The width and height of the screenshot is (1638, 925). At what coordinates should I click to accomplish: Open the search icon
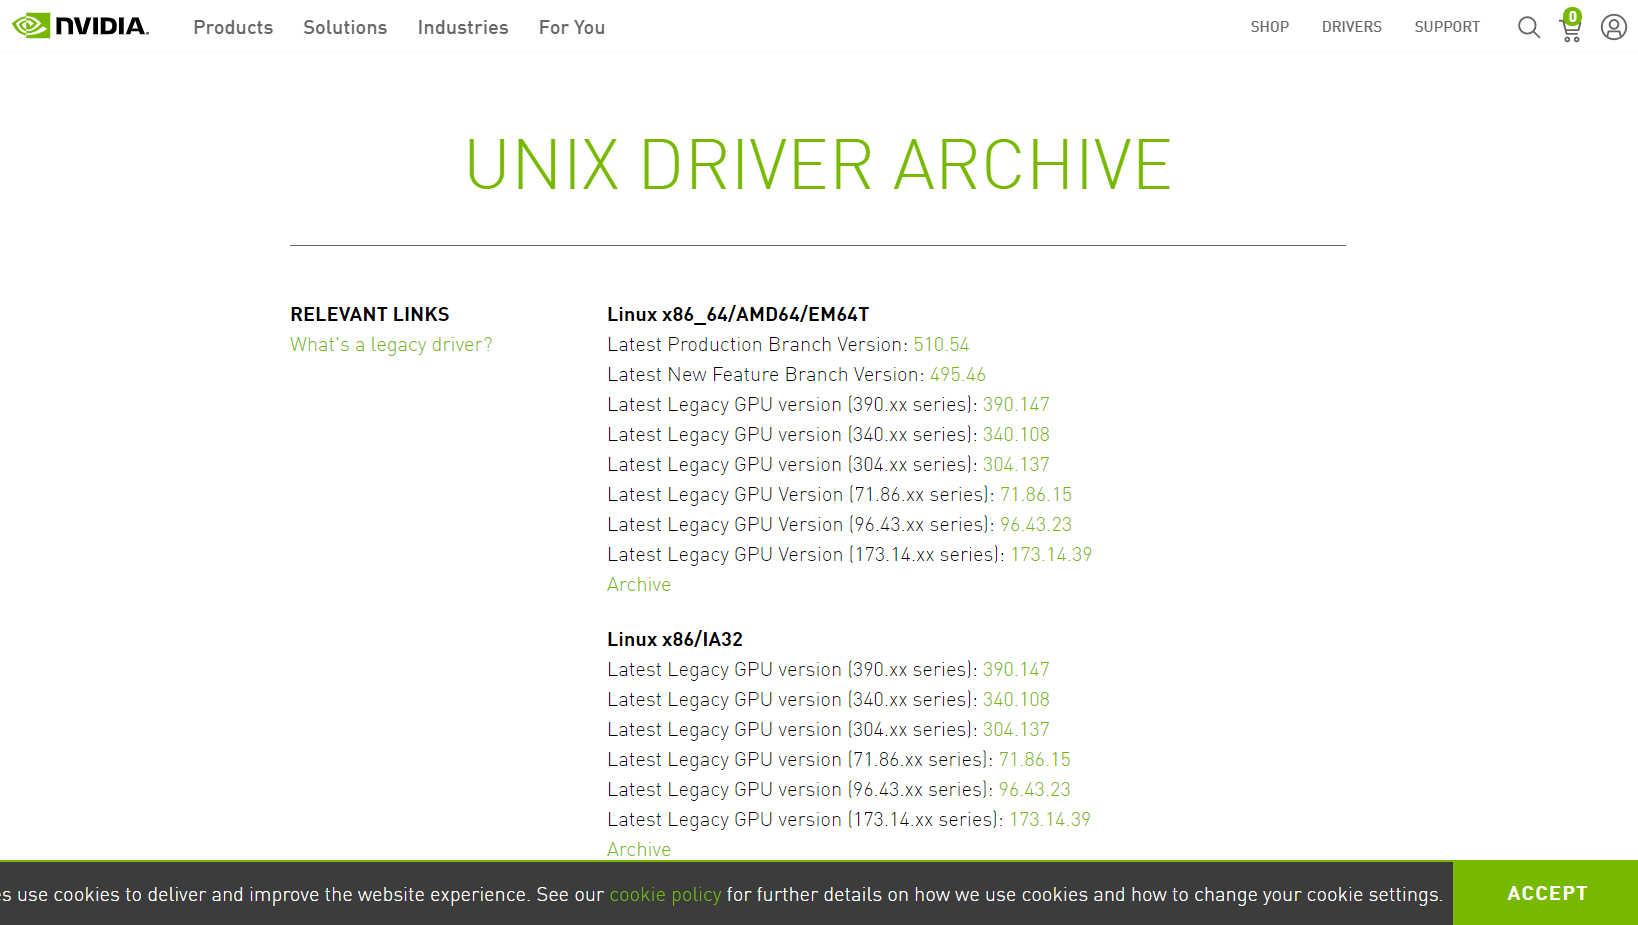1529,27
